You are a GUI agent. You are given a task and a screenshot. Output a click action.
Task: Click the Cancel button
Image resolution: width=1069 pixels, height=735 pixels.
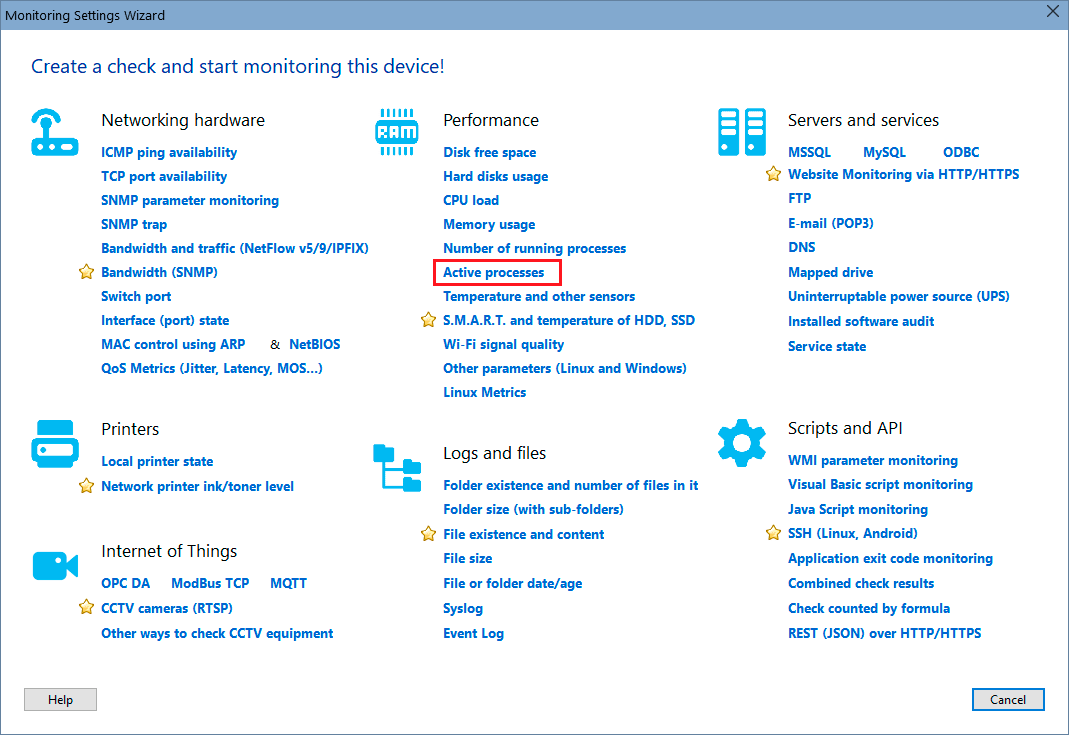(x=1007, y=700)
